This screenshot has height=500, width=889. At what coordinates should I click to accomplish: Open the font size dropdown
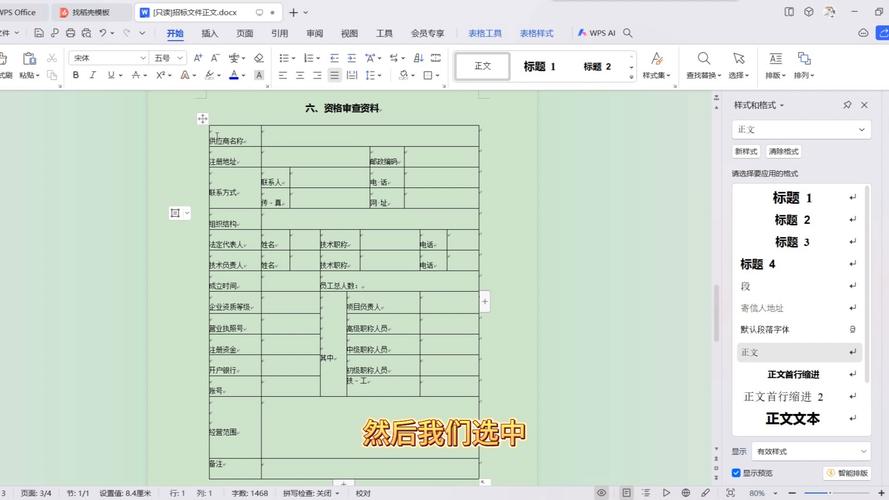click(x=180, y=58)
